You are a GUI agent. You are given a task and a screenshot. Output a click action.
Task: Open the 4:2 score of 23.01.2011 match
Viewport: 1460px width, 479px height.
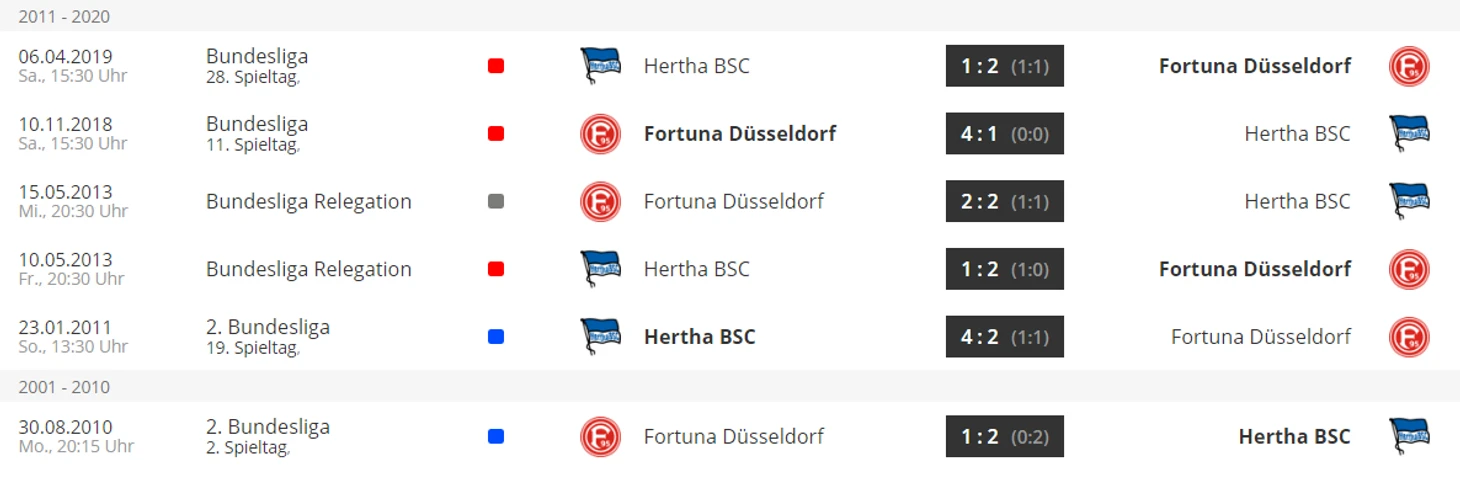(x=1004, y=337)
